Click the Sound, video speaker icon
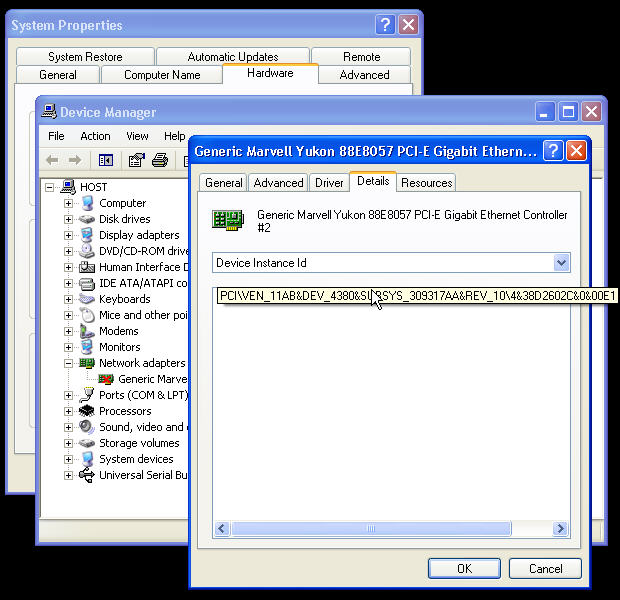This screenshot has width=620, height=600. 87,427
